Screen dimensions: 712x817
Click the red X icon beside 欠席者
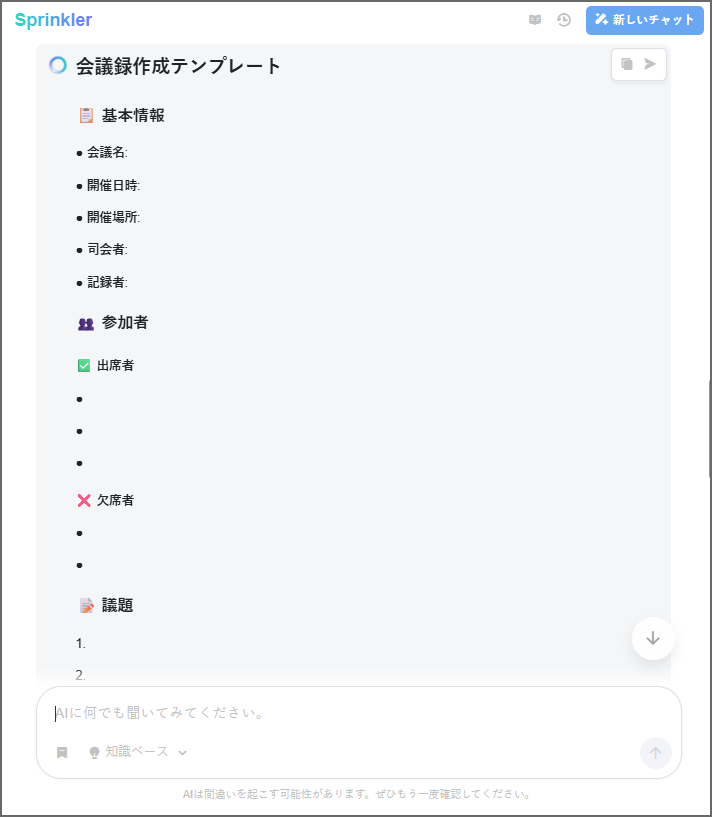(84, 500)
